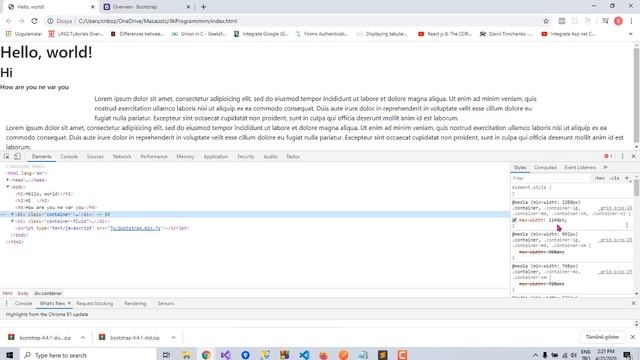Open the Event Listeners tab
This screenshot has height=360, width=640.
click(x=580, y=167)
